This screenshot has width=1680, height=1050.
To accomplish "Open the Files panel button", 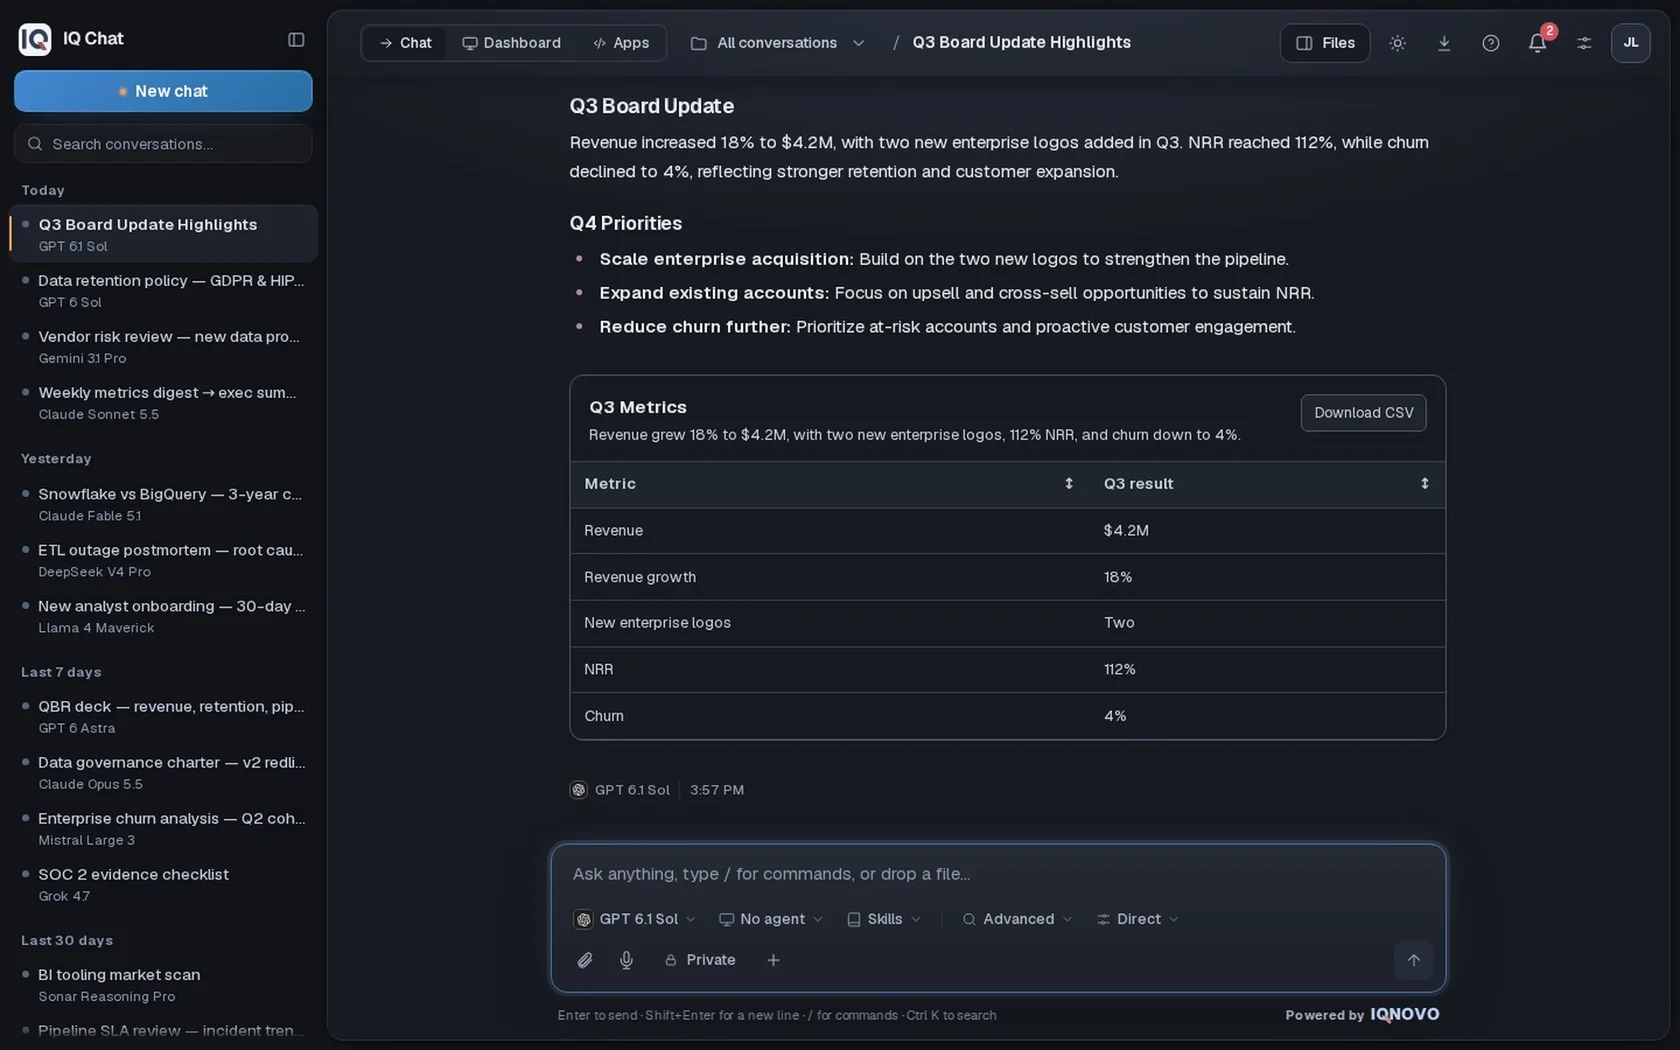I will pos(1325,43).
